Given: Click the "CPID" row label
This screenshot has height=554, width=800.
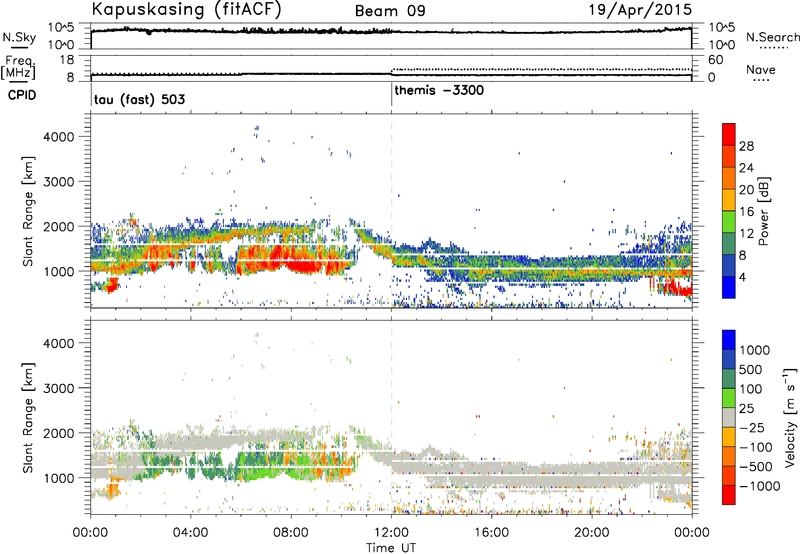Looking at the screenshot, I should point(22,95).
